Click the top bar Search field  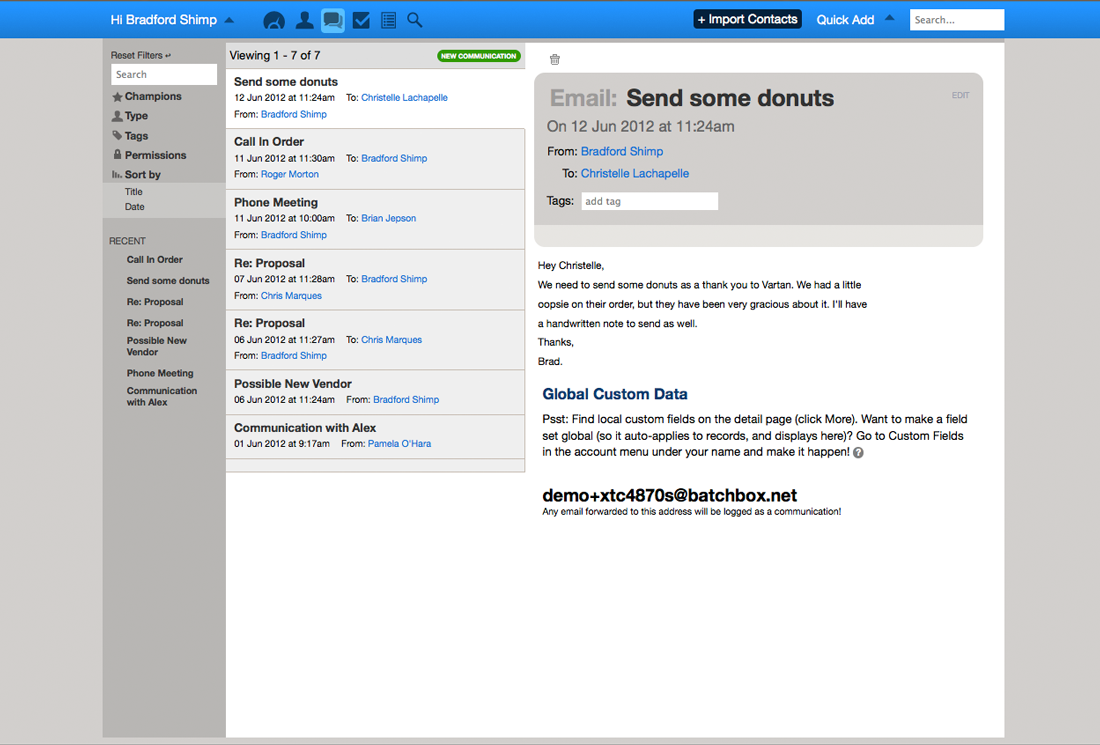tap(957, 20)
